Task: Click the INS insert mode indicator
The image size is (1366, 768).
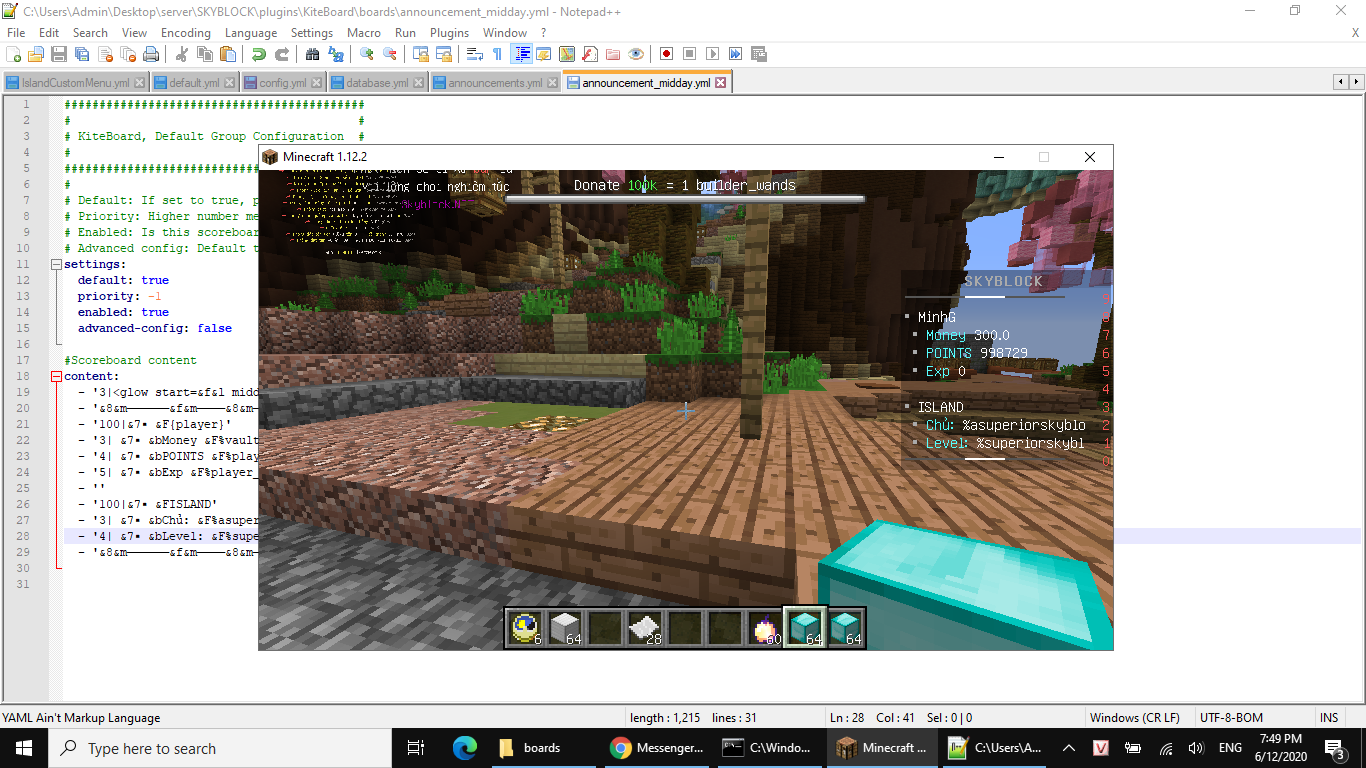Action: [1329, 718]
